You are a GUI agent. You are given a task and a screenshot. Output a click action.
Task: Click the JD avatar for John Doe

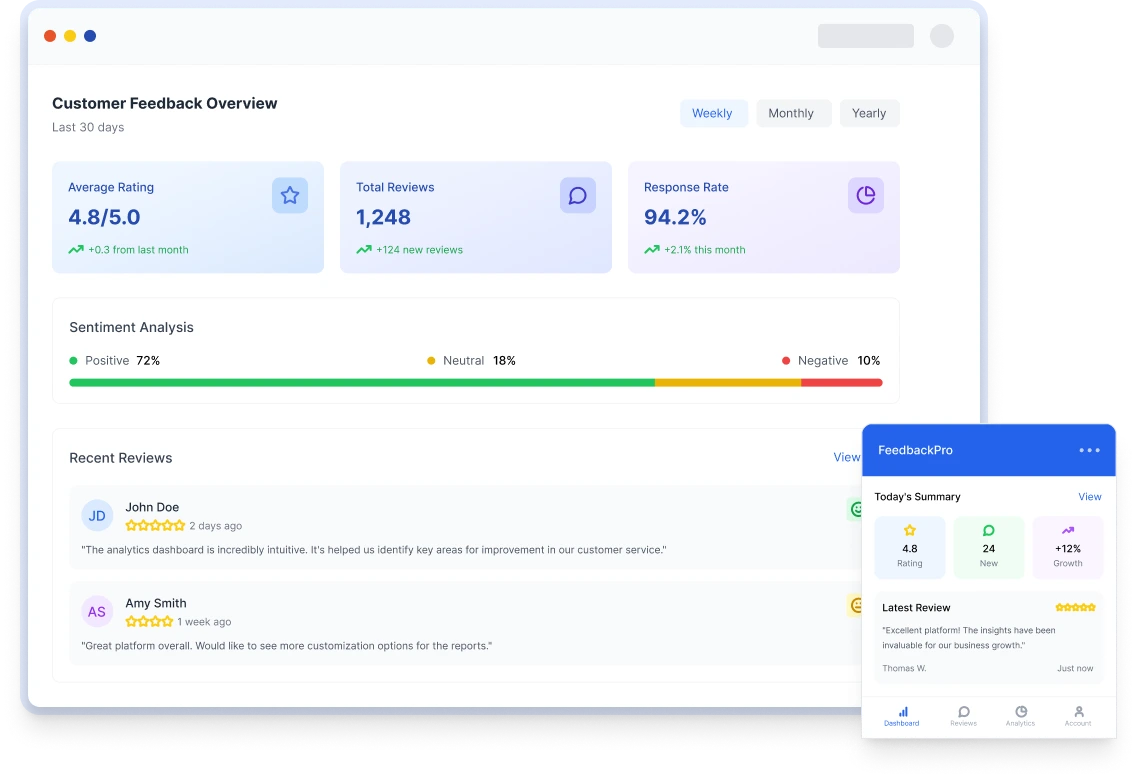pos(97,516)
